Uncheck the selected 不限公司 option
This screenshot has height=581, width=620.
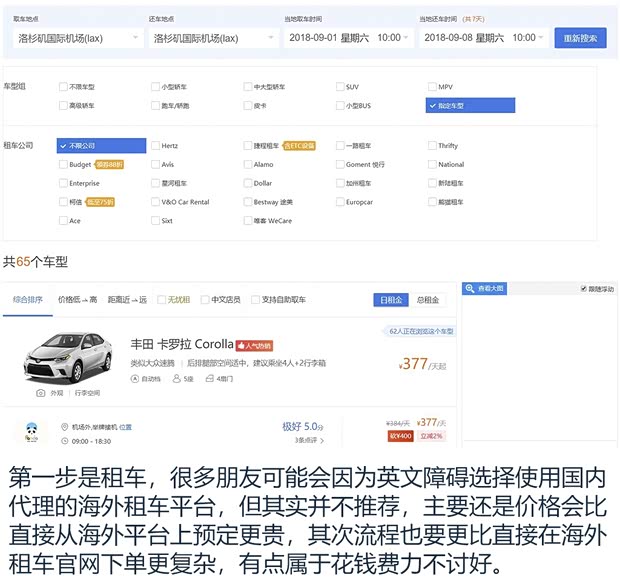click(101, 146)
